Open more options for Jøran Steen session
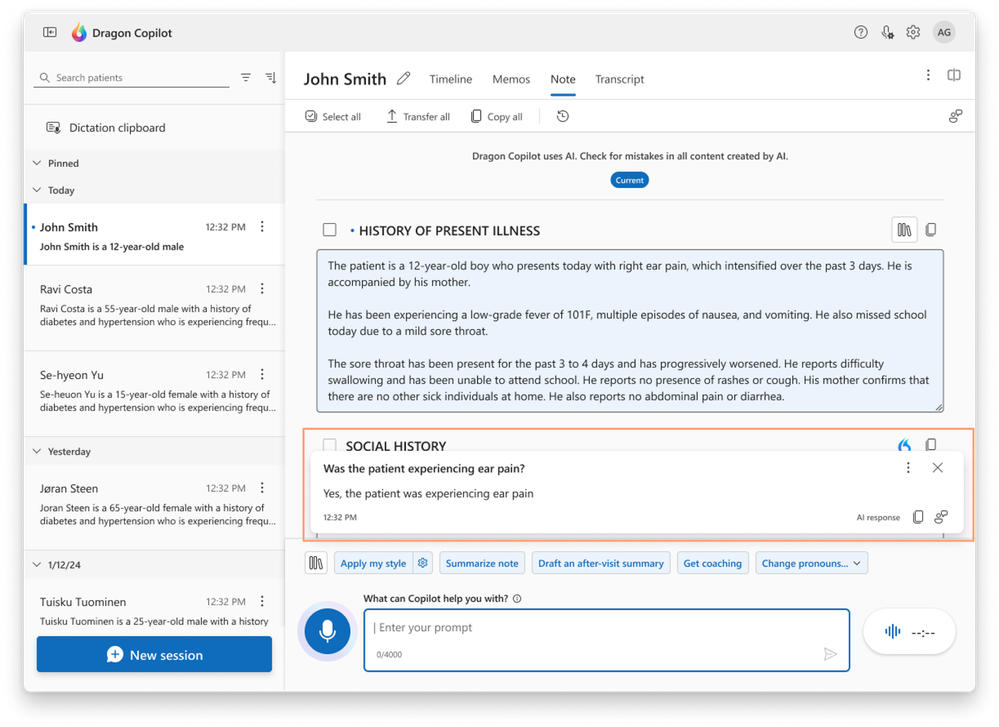999x727 pixels. point(262,487)
